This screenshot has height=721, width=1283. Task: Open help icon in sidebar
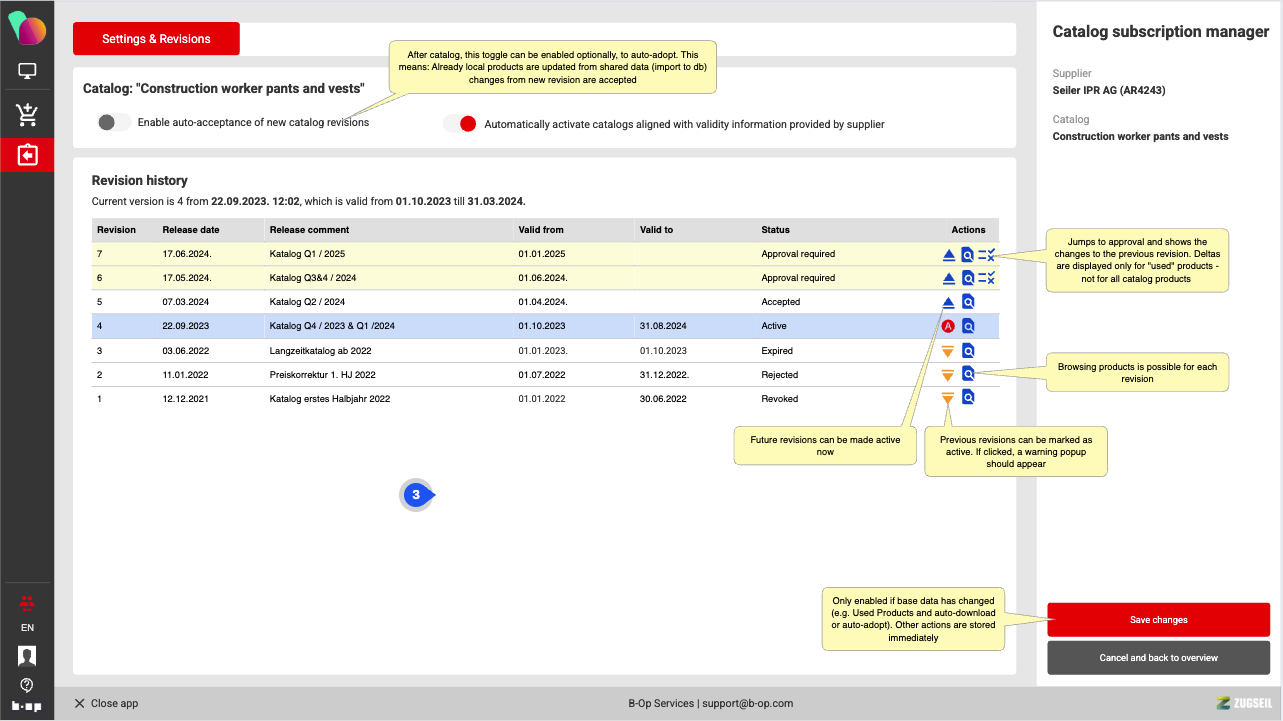pos(27,685)
